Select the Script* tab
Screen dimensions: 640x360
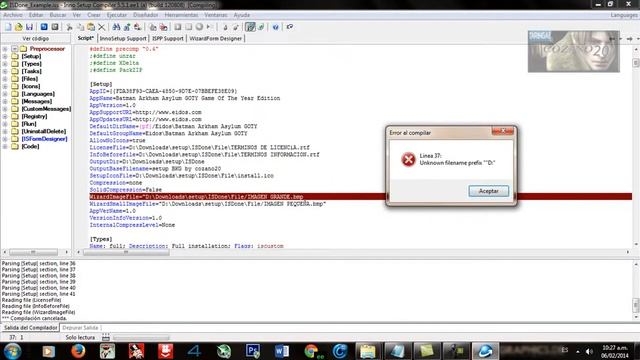click(x=86, y=38)
